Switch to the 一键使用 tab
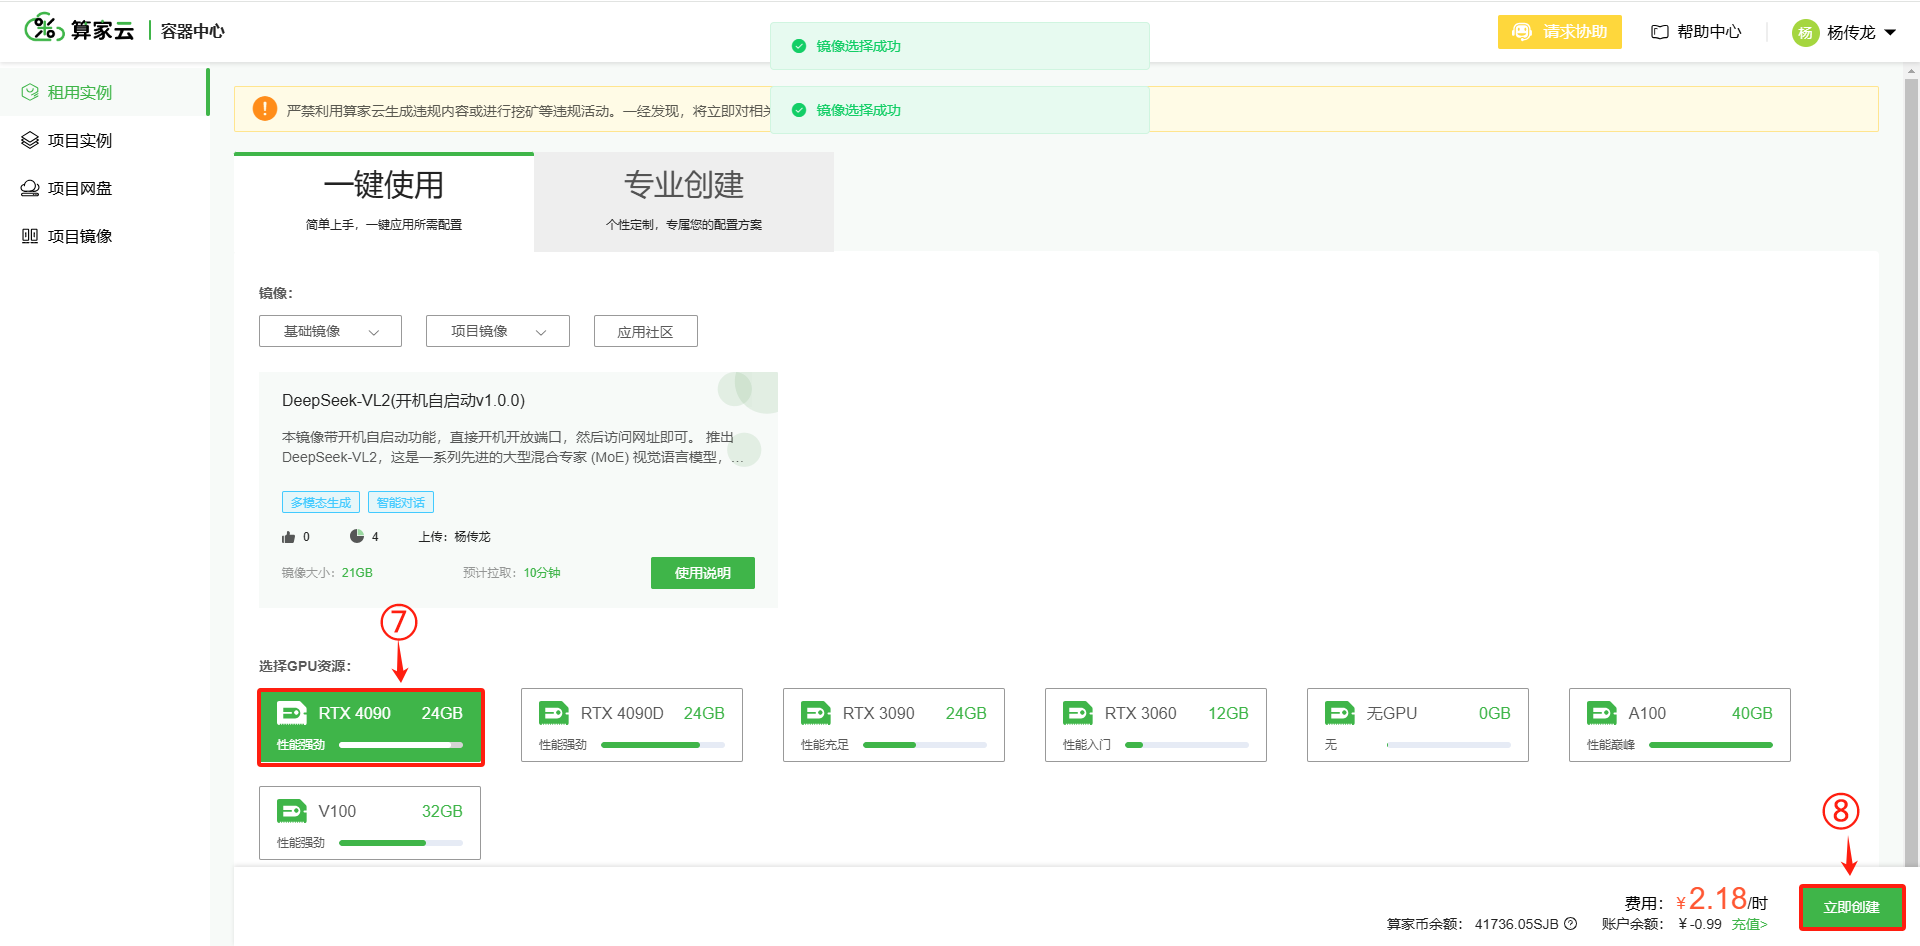The height and width of the screenshot is (946, 1920). [384, 202]
